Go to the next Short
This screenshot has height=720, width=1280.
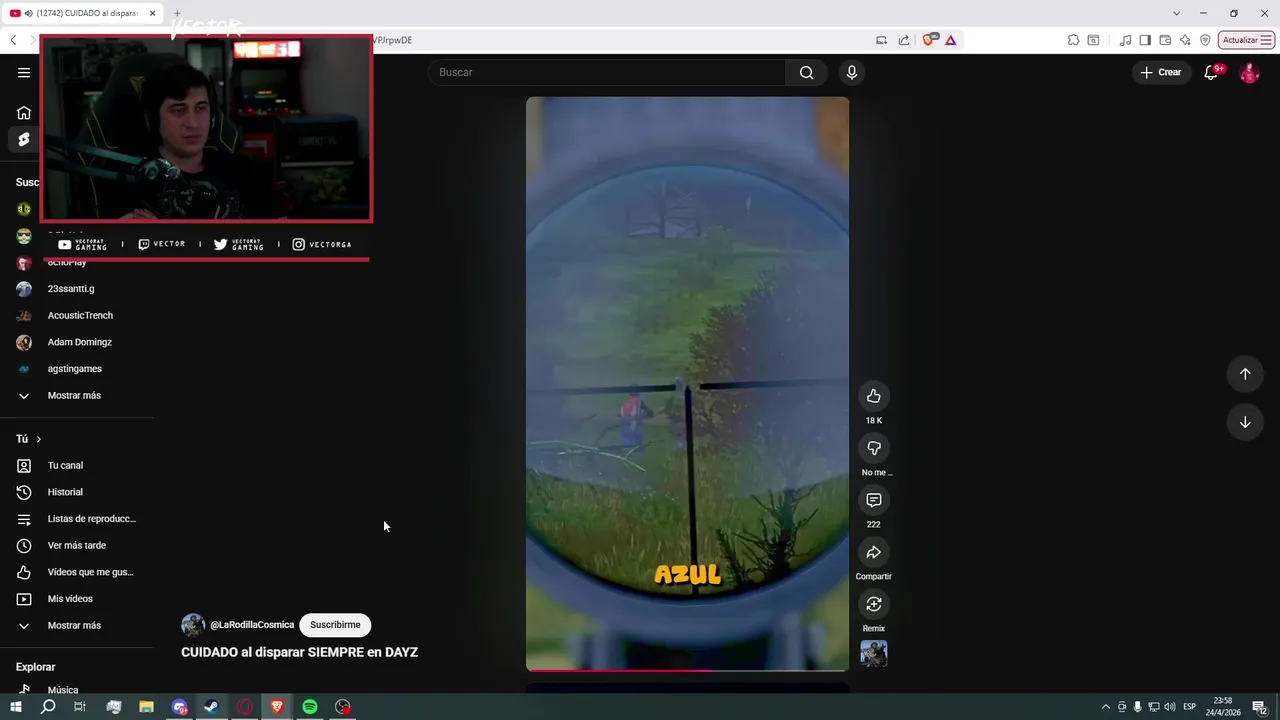(x=1245, y=422)
